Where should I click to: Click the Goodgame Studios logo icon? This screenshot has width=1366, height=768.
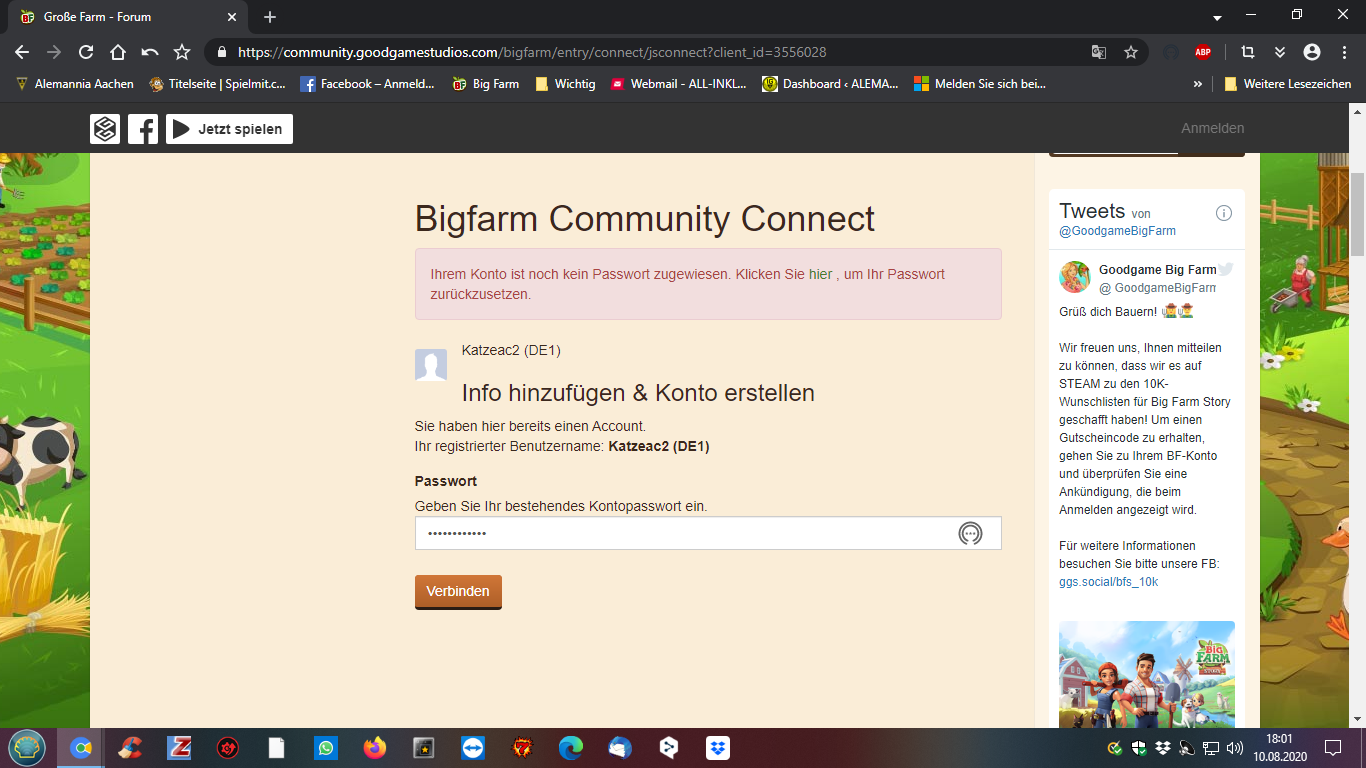105,129
